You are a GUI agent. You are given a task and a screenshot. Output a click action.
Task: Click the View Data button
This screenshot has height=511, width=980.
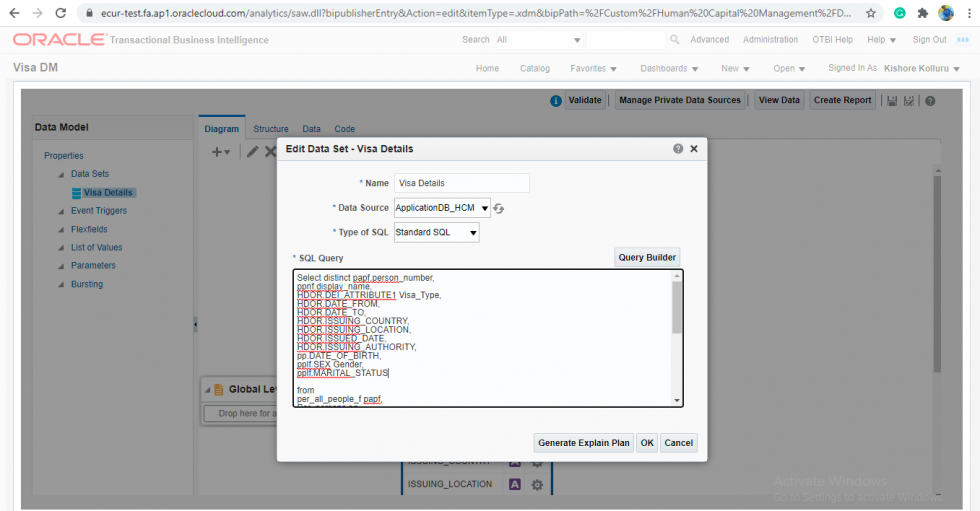(779, 100)
